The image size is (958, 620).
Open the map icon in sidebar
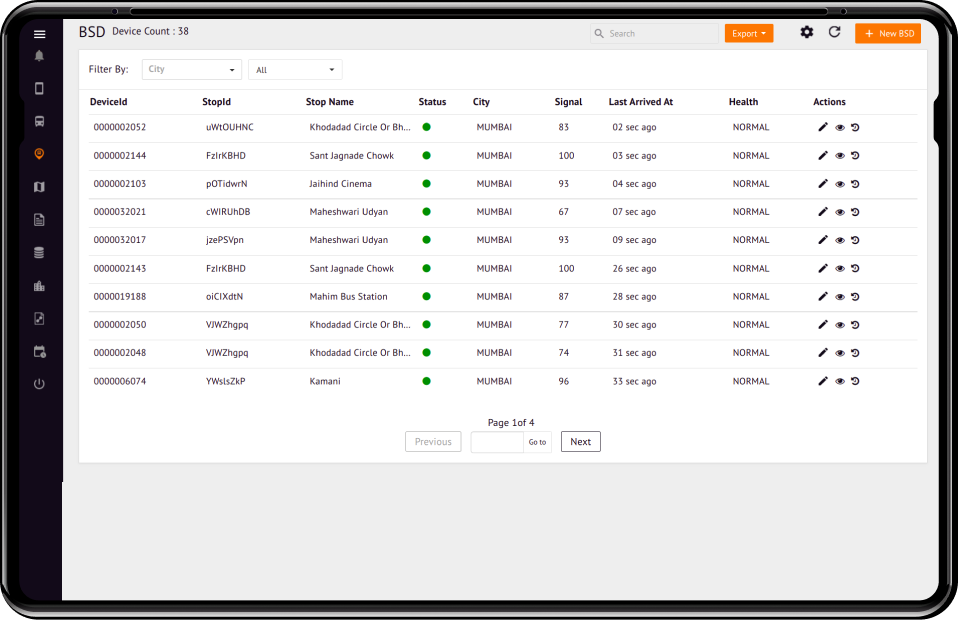(x=39, y=187)
